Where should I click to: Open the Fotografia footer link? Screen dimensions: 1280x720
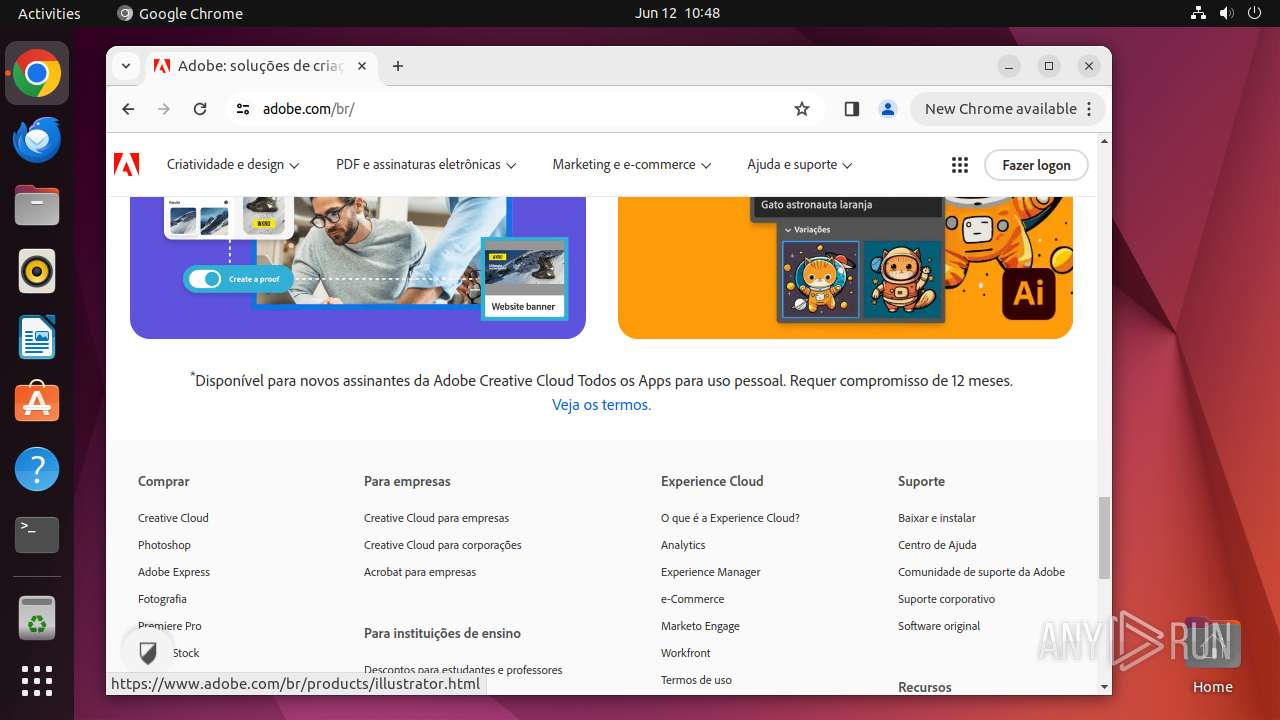162,599
